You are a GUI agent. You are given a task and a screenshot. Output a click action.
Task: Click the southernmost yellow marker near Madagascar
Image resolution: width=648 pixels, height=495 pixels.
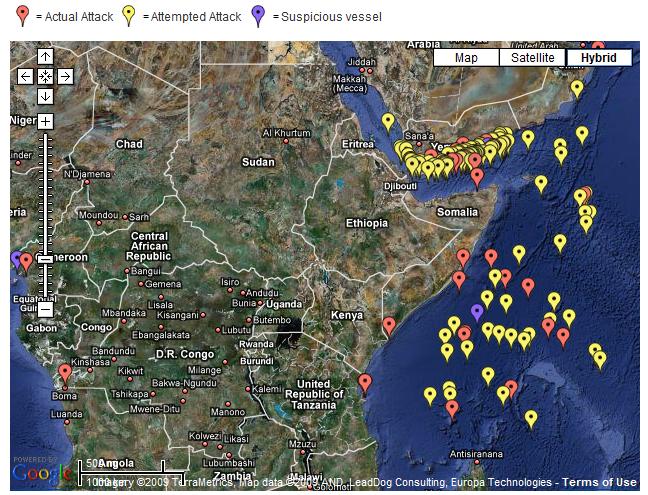click(x=531, y=419)
